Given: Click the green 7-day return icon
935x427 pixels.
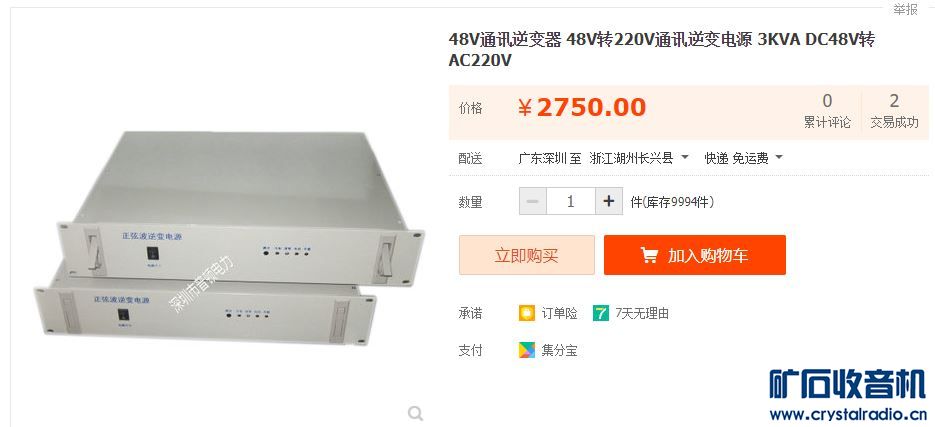Looking at the screenshot, I should (601, 313).
